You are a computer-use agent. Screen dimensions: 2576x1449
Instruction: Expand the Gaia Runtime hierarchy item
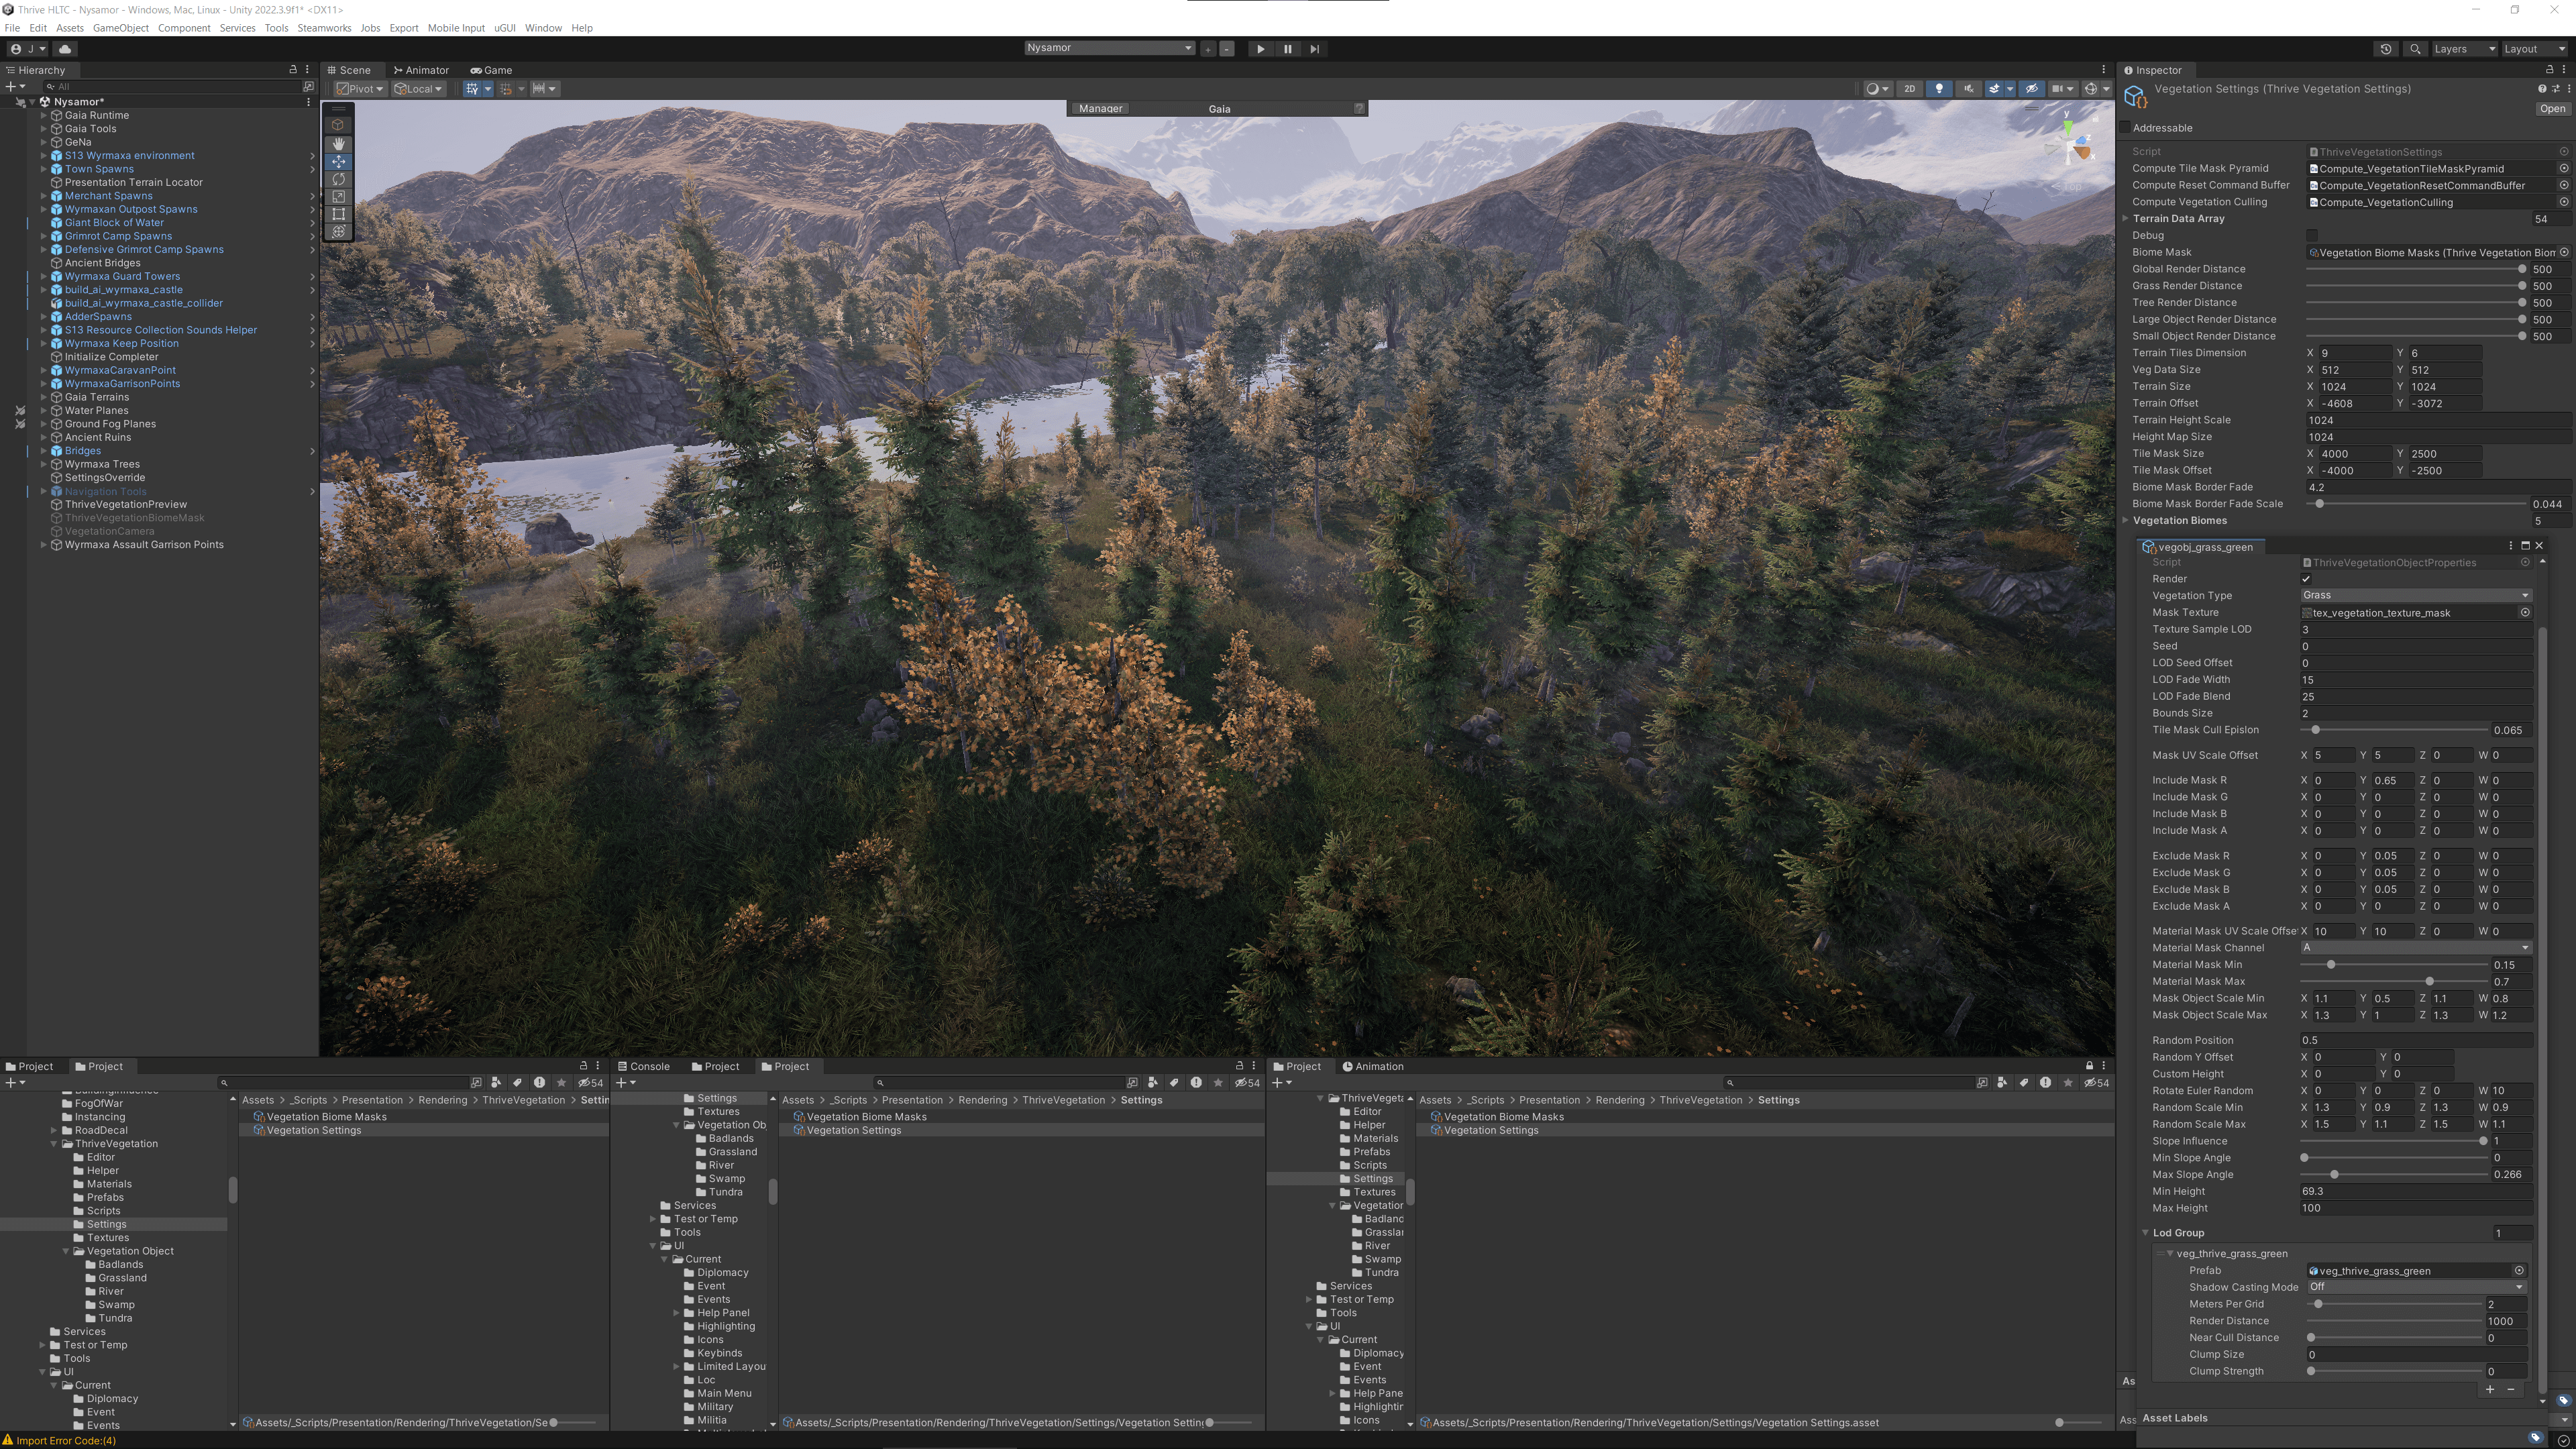[x=43, y=116]
